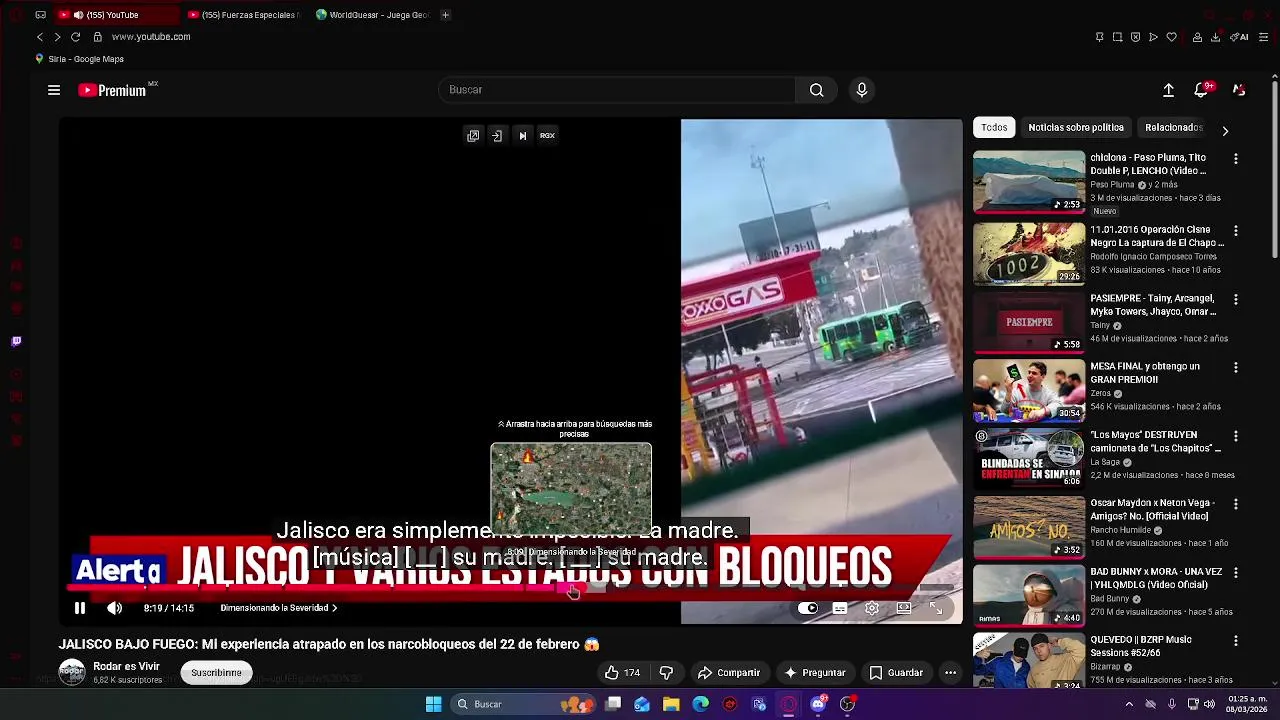Pause the video playback
This screenshot has height=720, width=1280.
point(80,608)
